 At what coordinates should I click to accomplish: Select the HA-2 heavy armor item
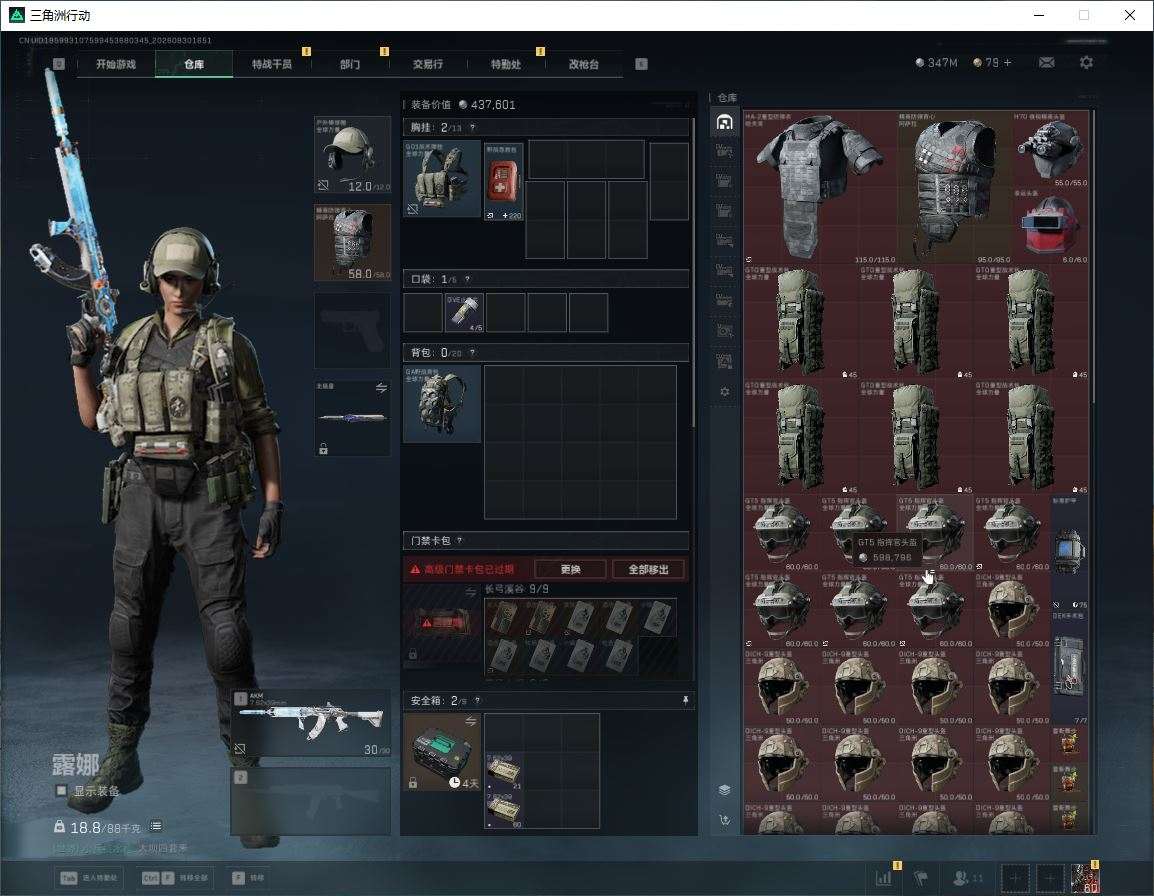pos(819,187)
